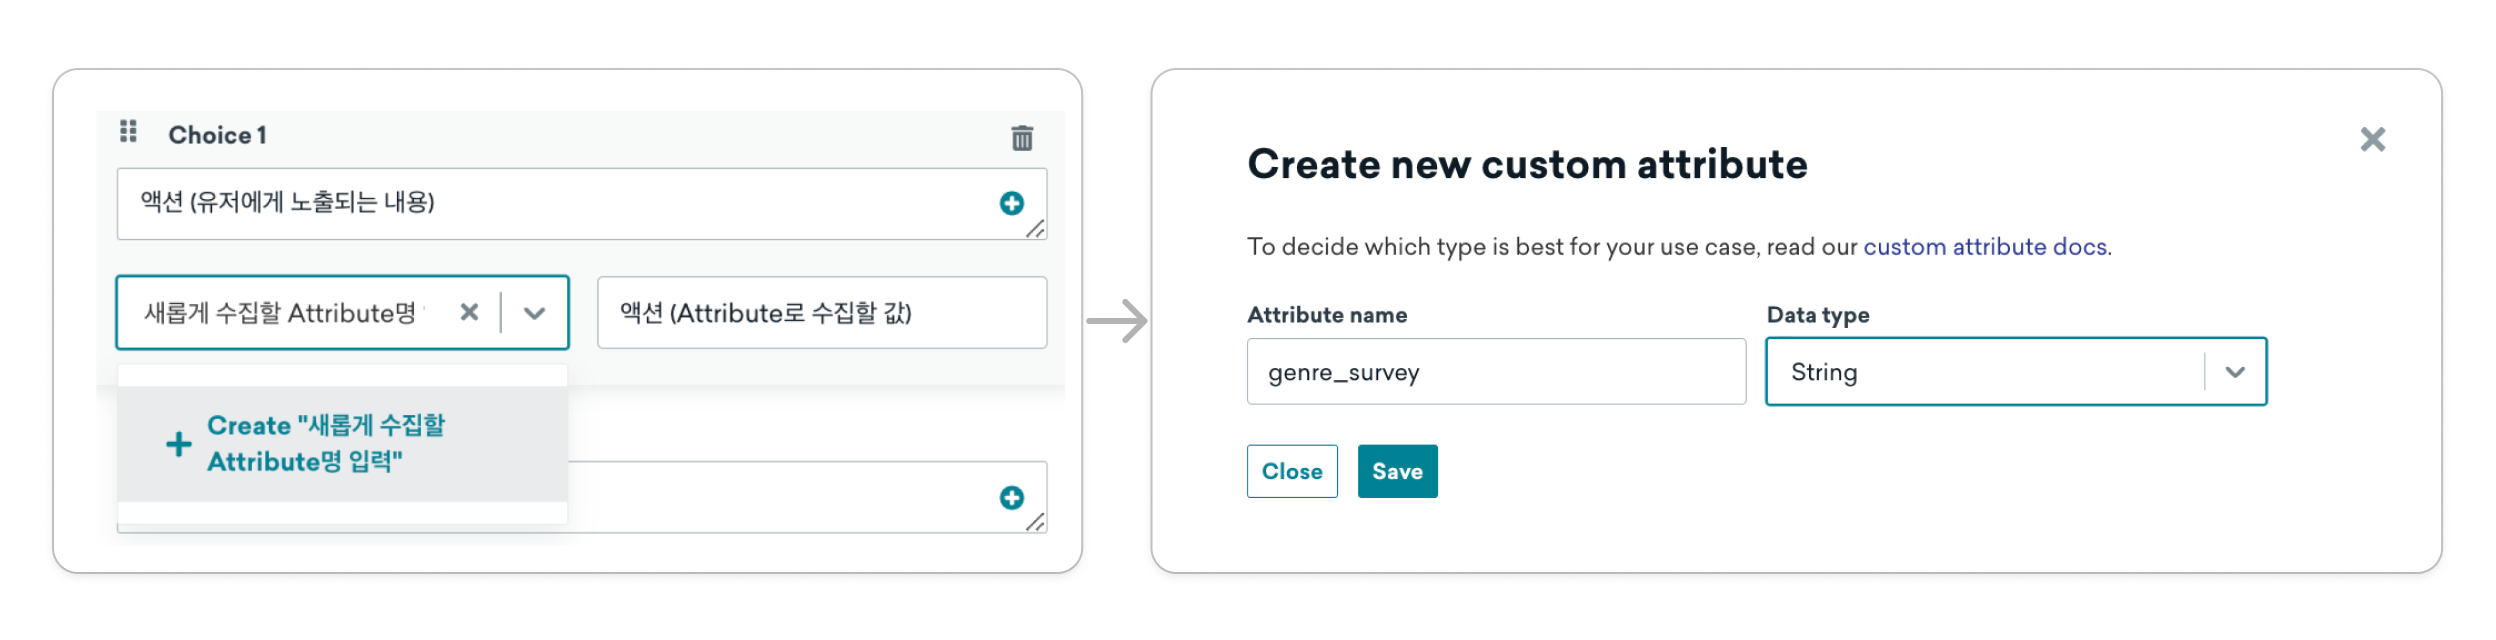
Task: Click the 액션 (Attribute로 수집할 값) input field
Action: 821,313
